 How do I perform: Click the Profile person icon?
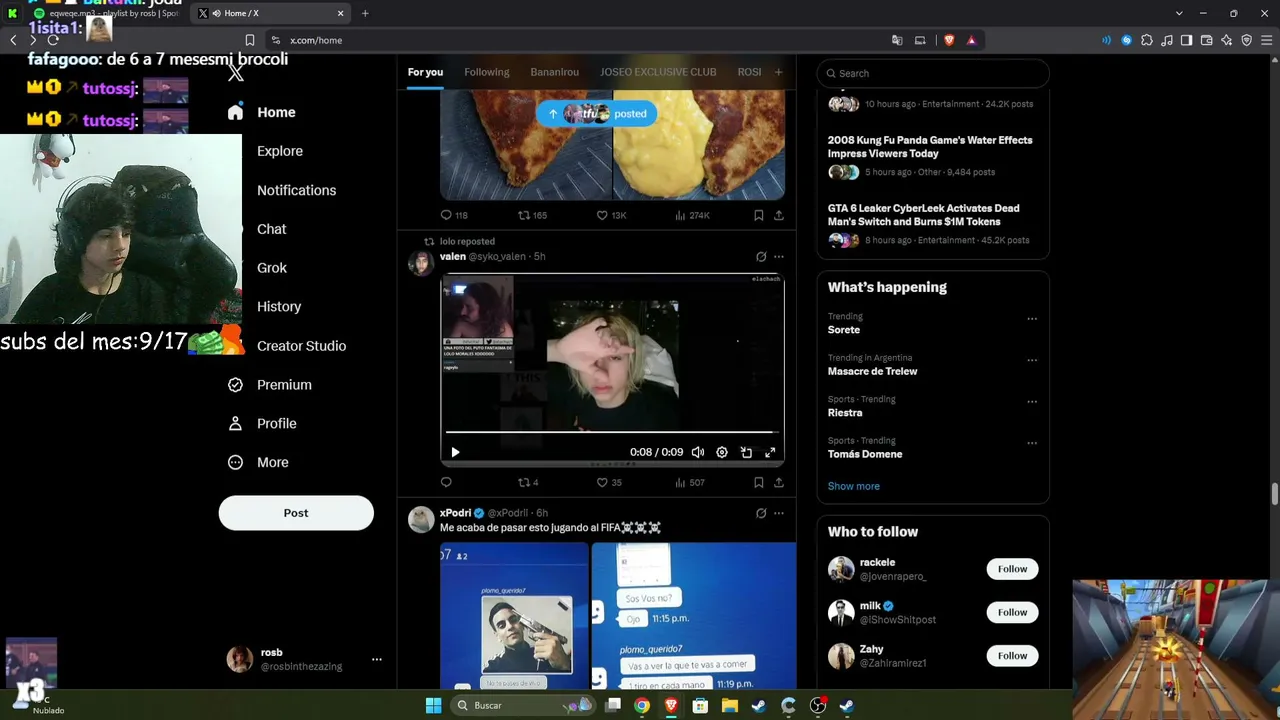click(x=235, y=424)
